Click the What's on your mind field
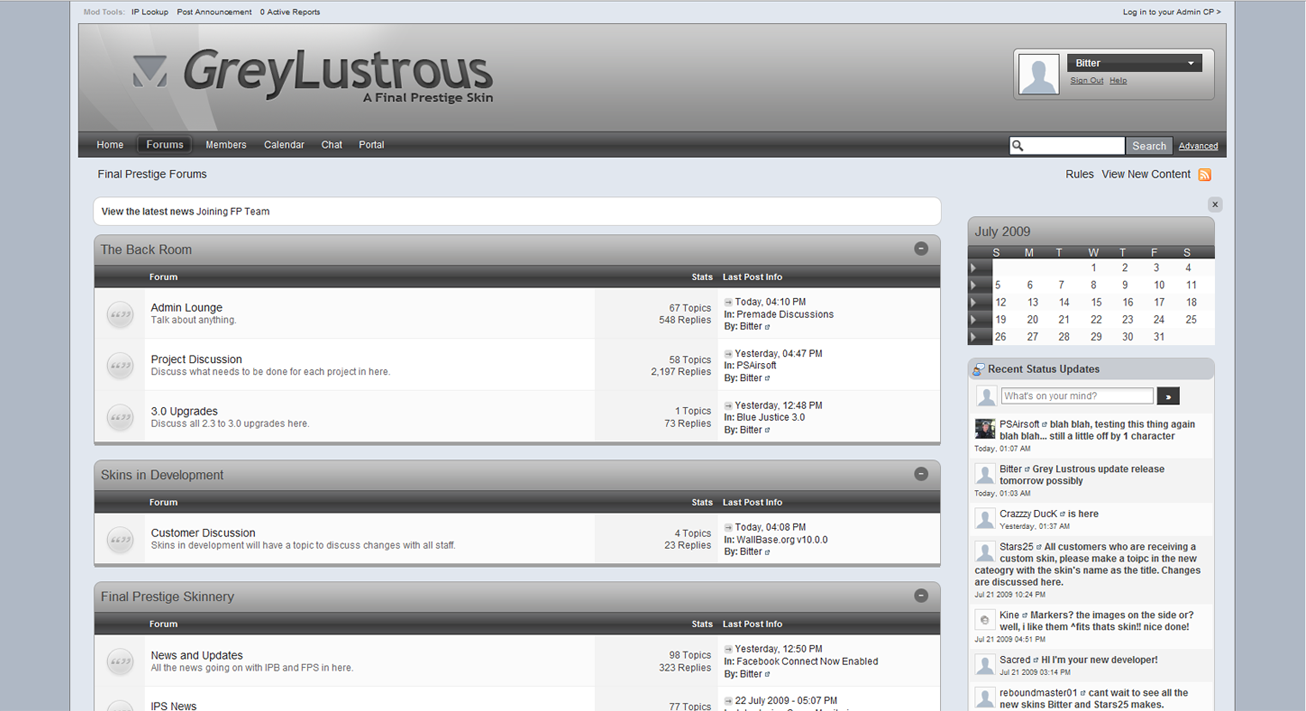This screenshot has width=1306, height=711. 1077,396
